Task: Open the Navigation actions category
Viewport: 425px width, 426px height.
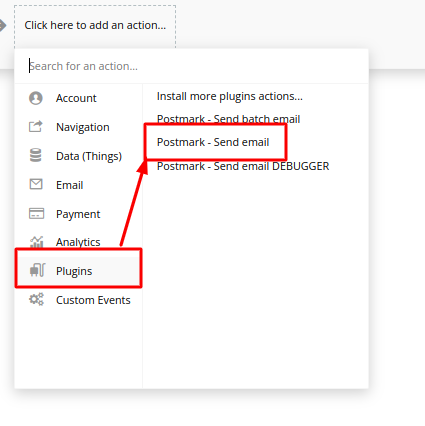Action: coord(83,127)
